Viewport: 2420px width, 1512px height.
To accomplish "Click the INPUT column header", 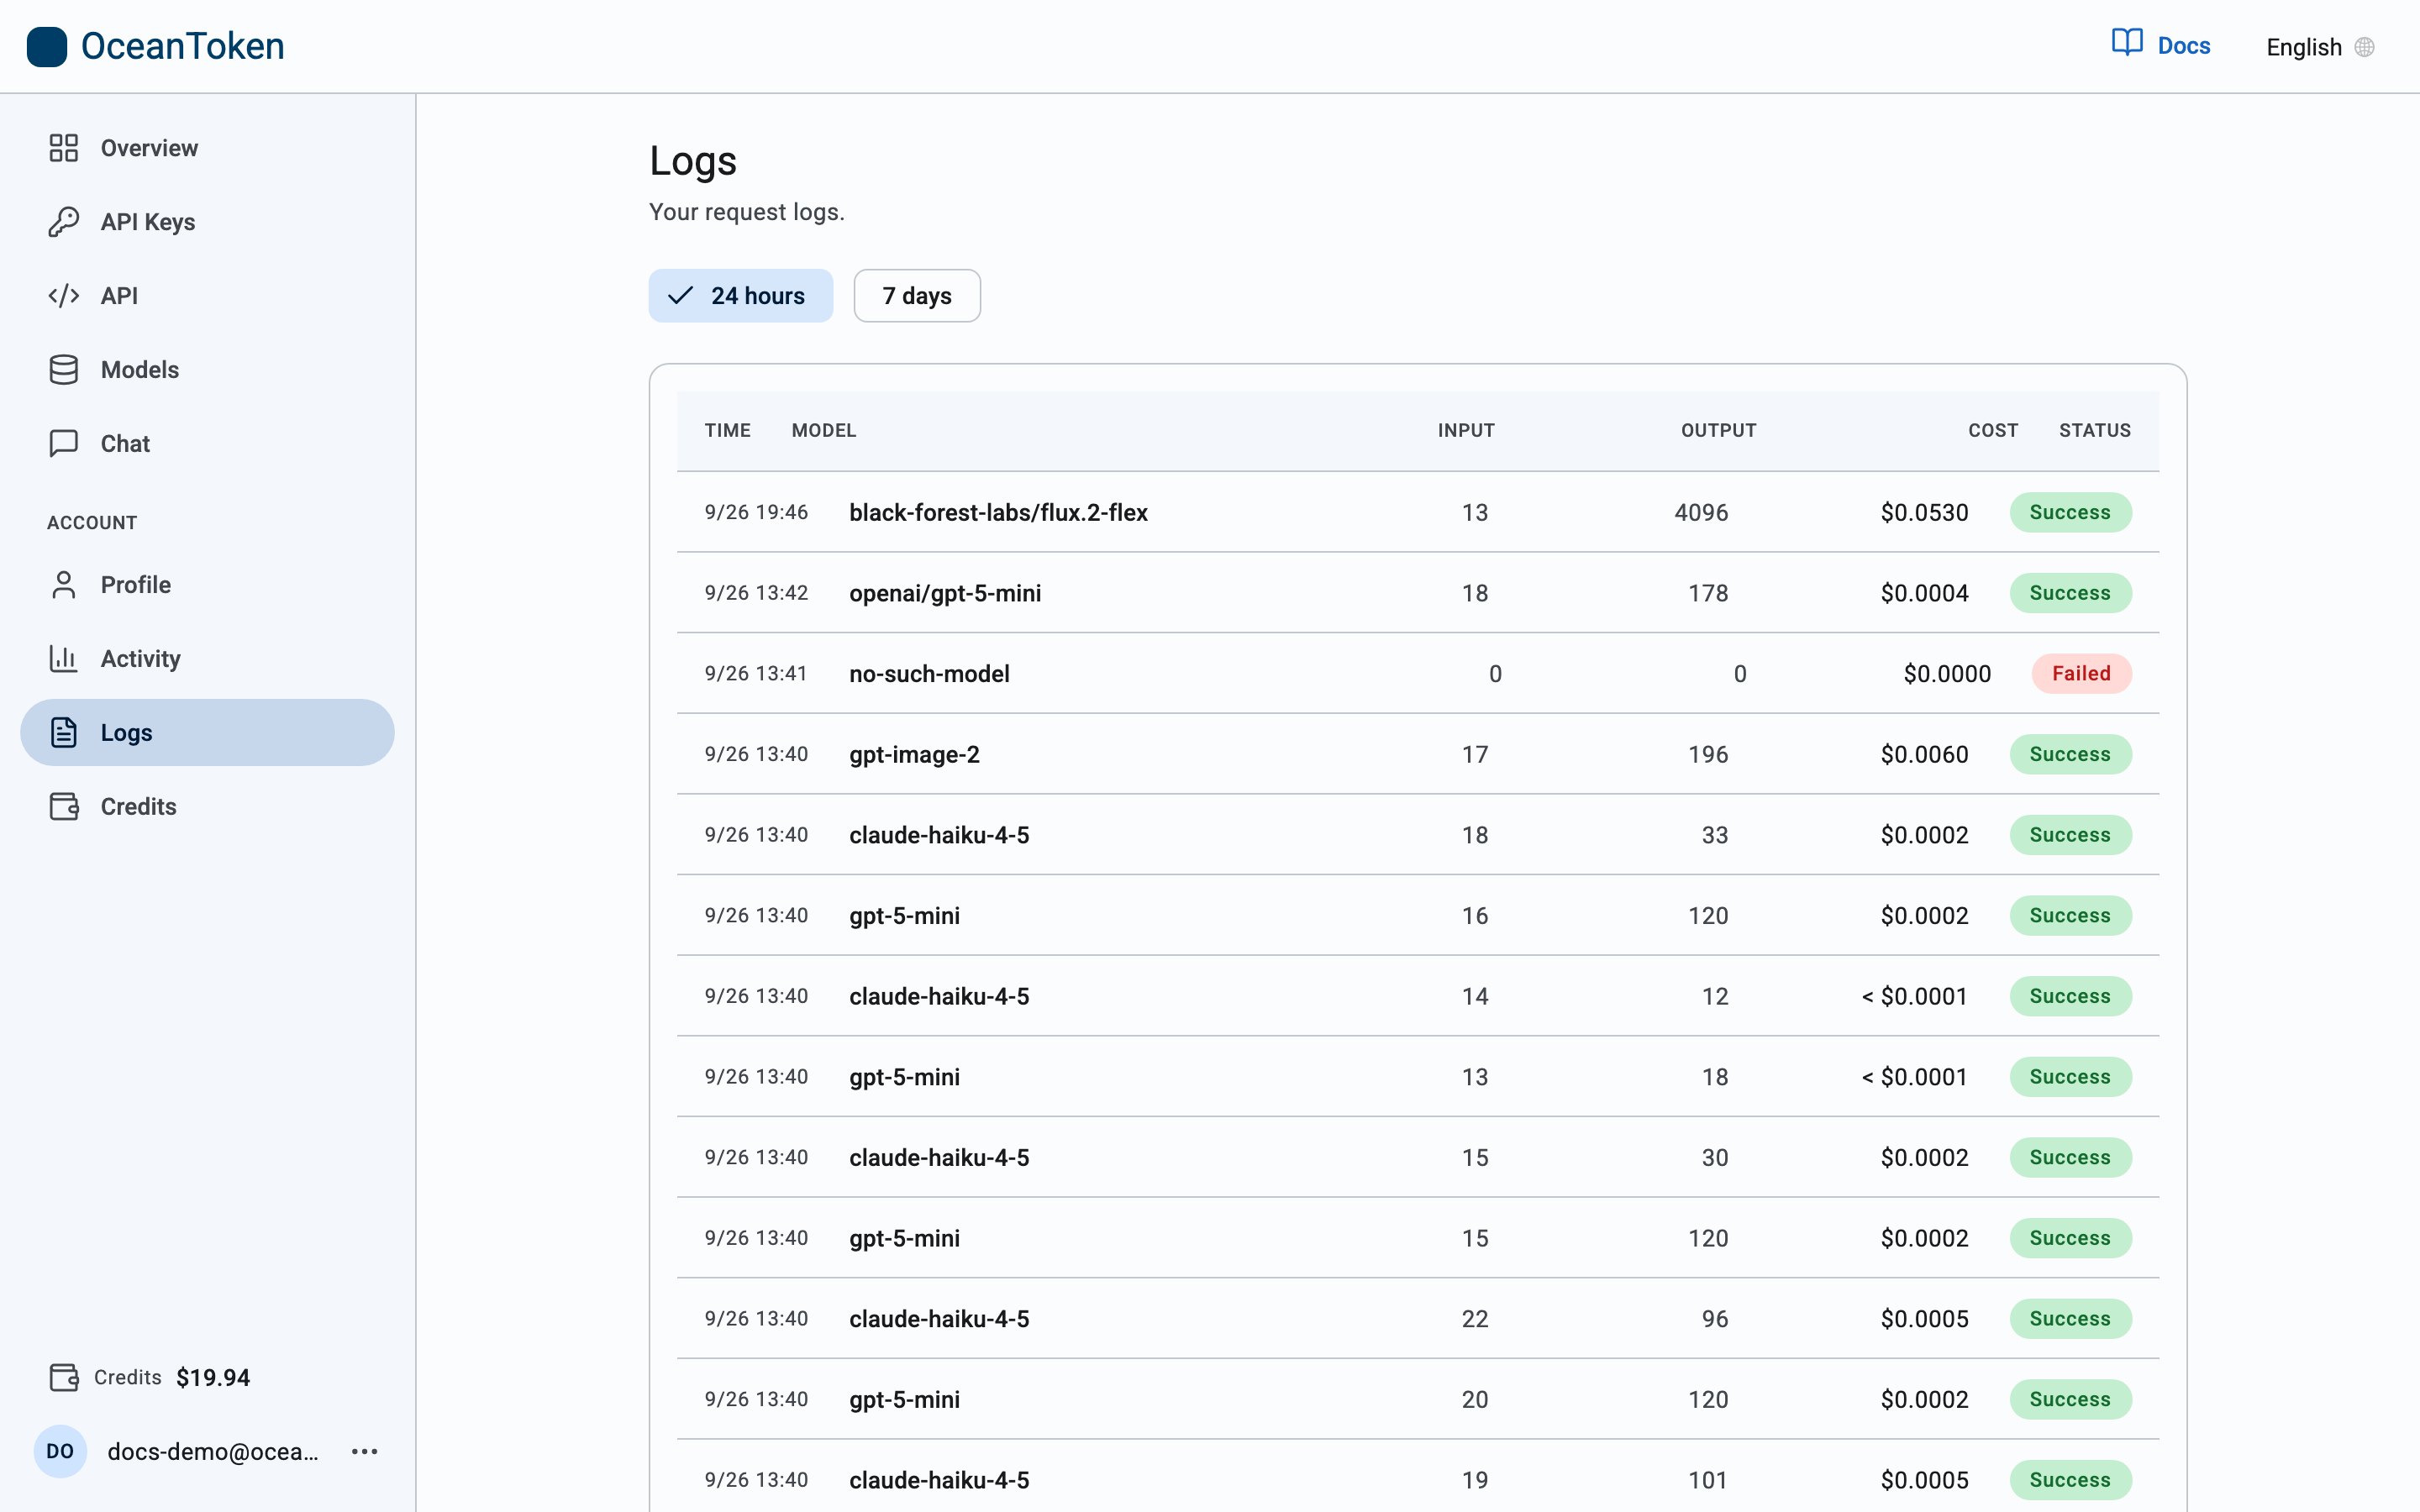I will pyautogui.click(x=1466, y=430).
